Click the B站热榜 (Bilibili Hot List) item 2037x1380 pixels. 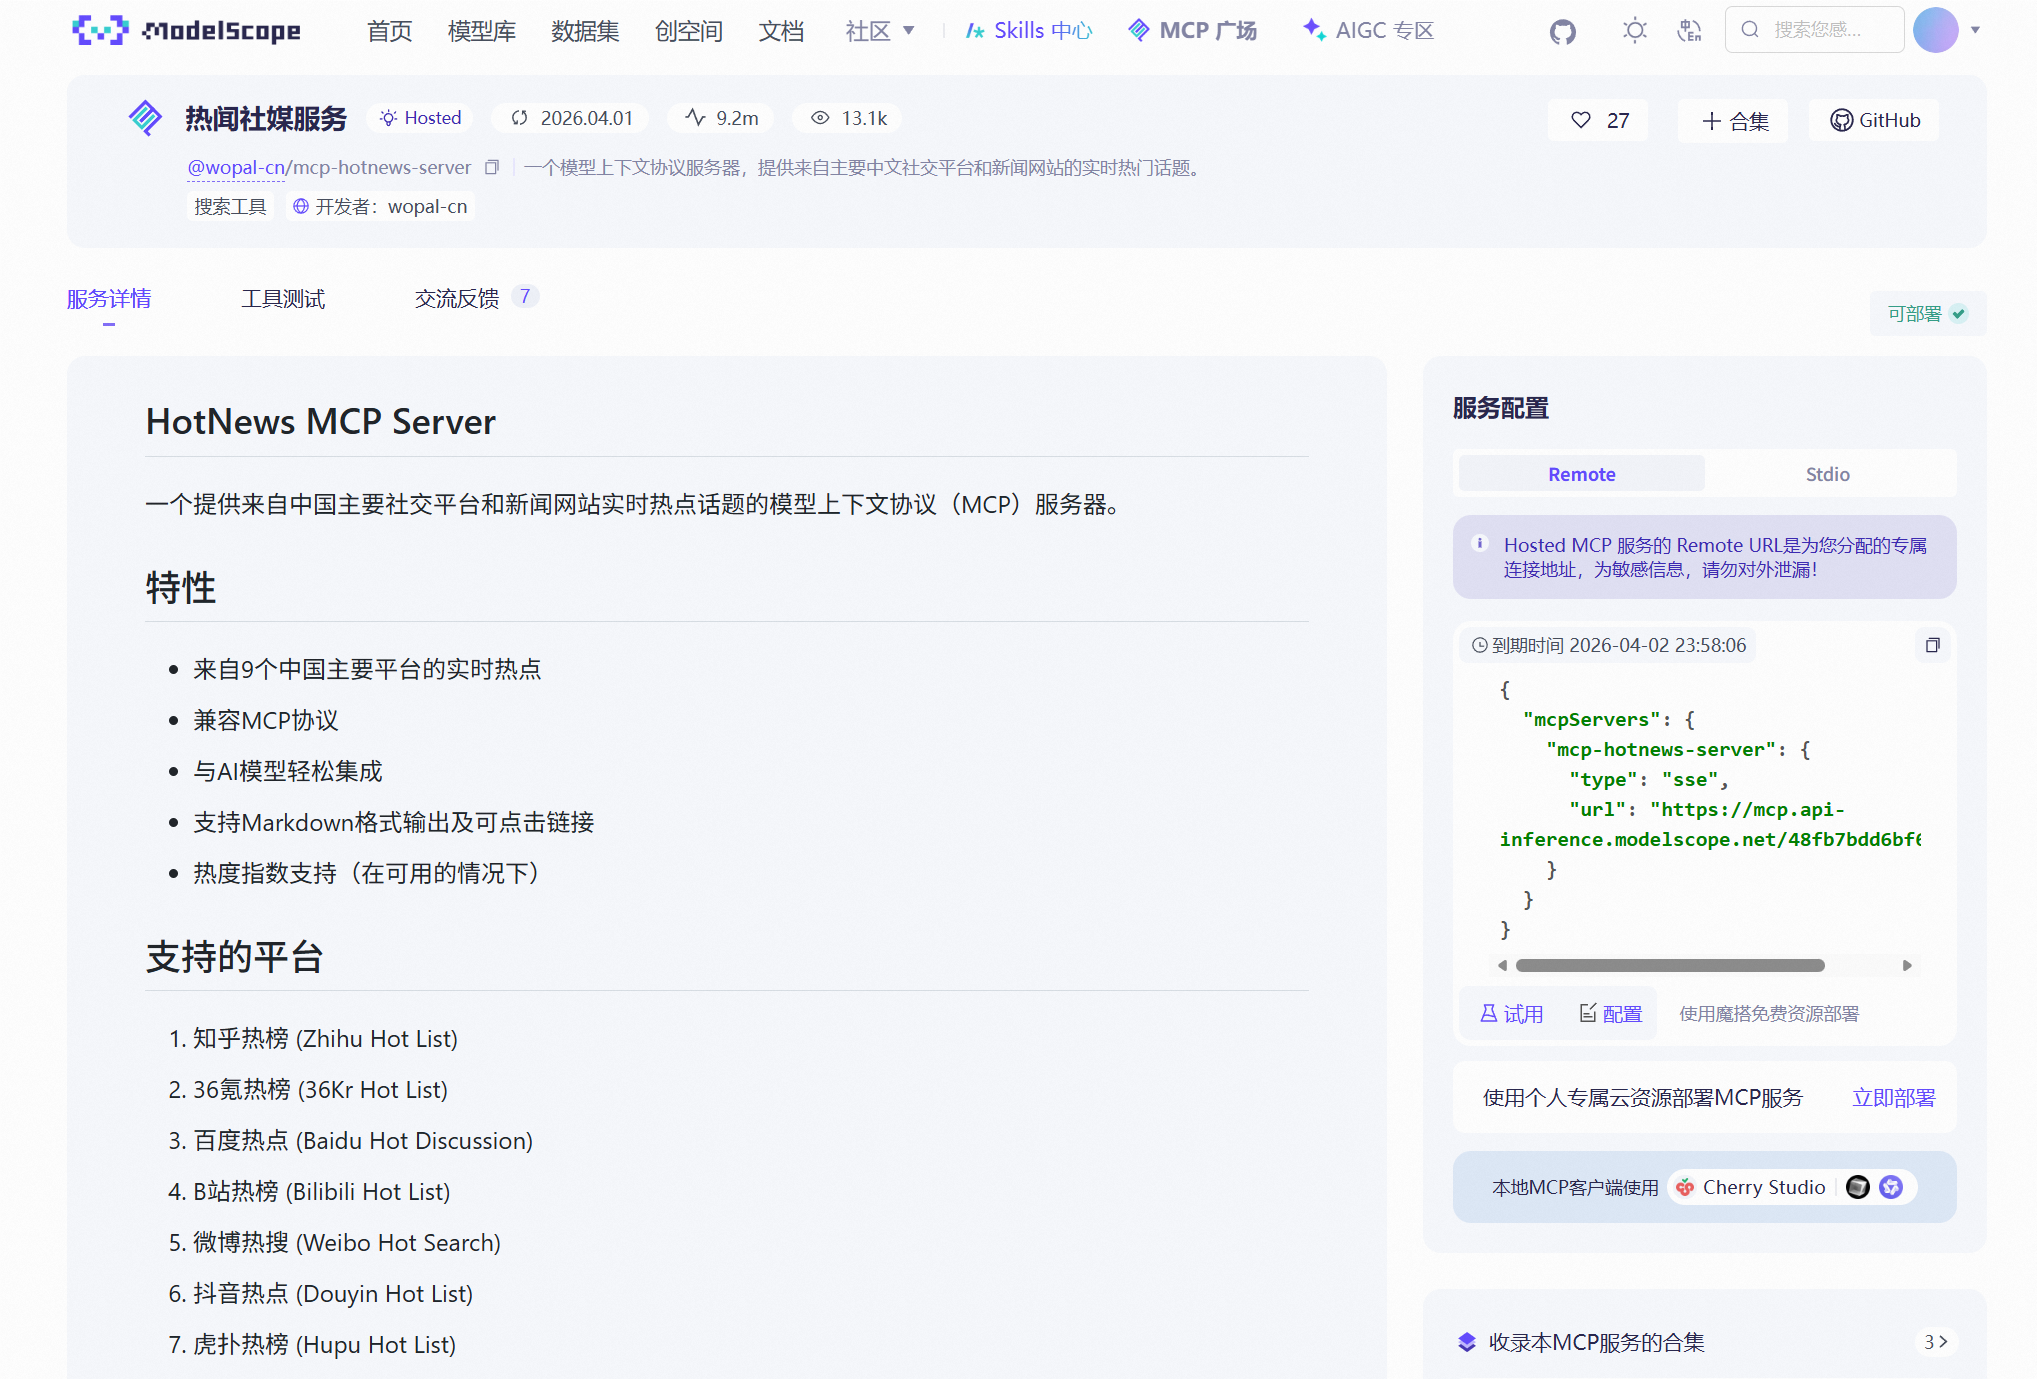[321, 1192]
